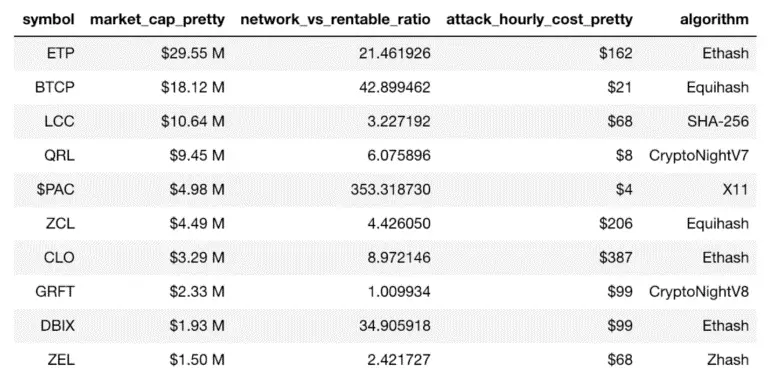768x389 pixels.
Task: Select the $PAC symbol cell
Action: [x=55, y=189]
